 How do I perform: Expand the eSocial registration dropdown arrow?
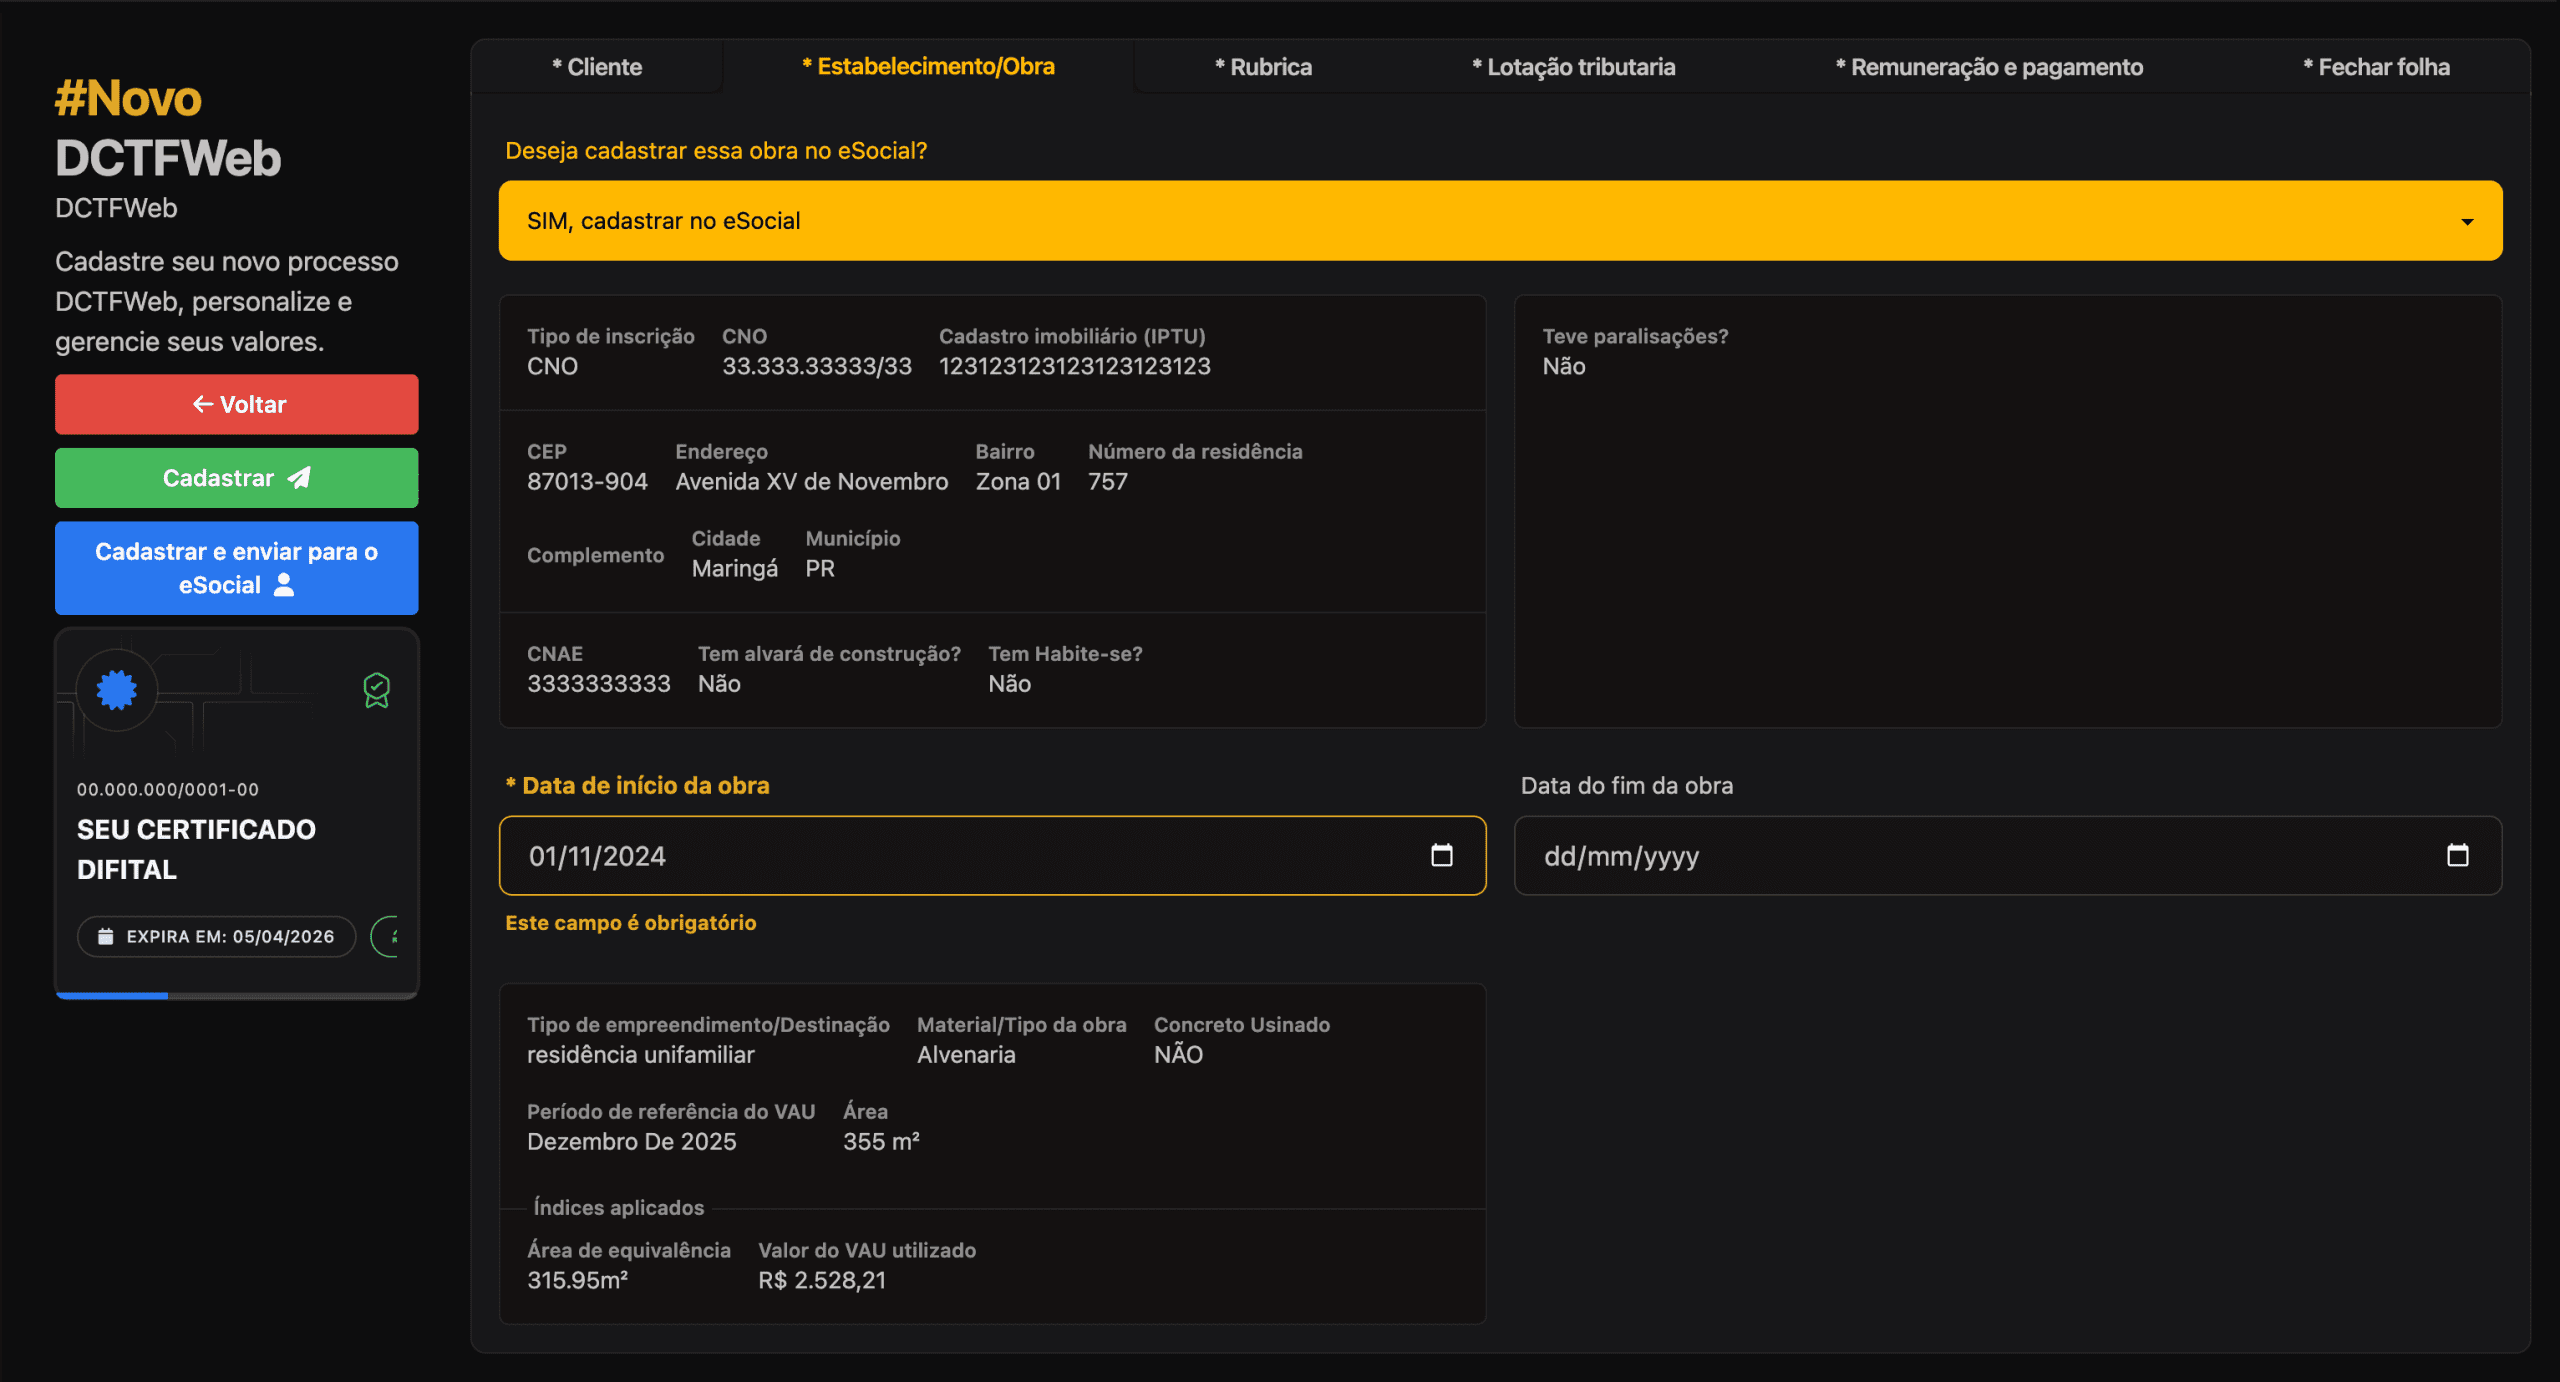(x=2467, y=222)
